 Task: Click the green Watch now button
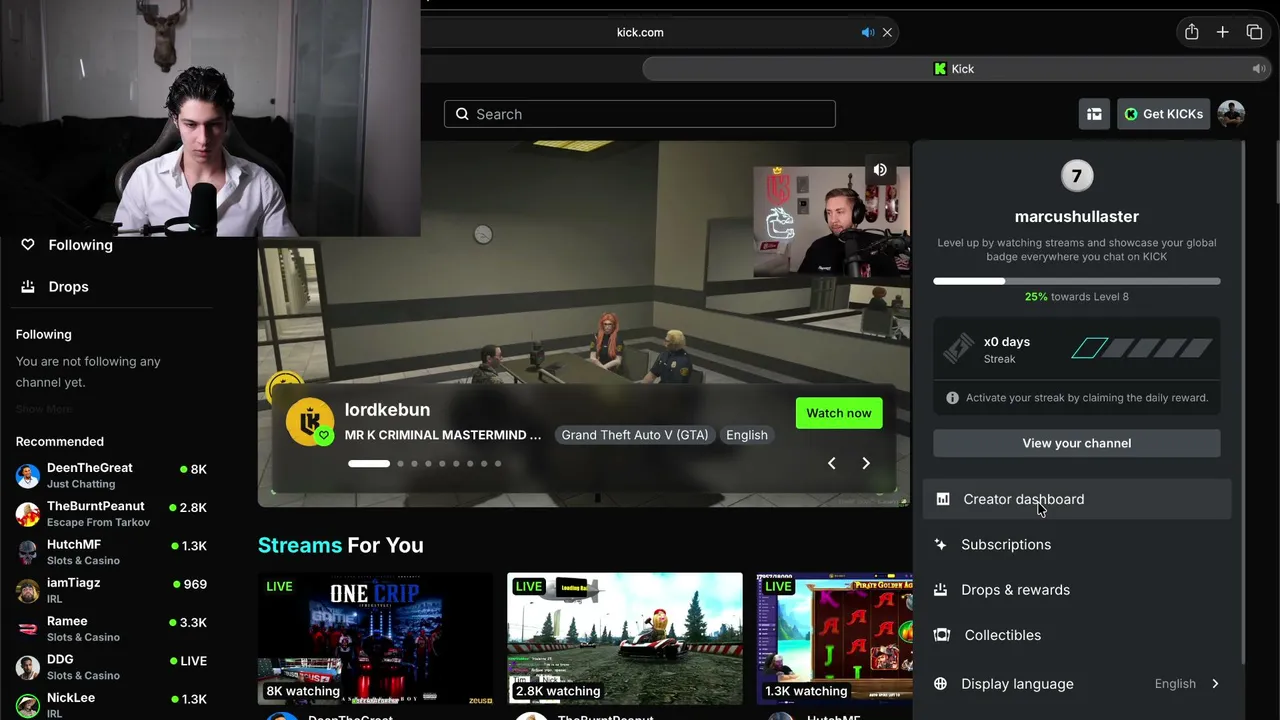(839, 413)
